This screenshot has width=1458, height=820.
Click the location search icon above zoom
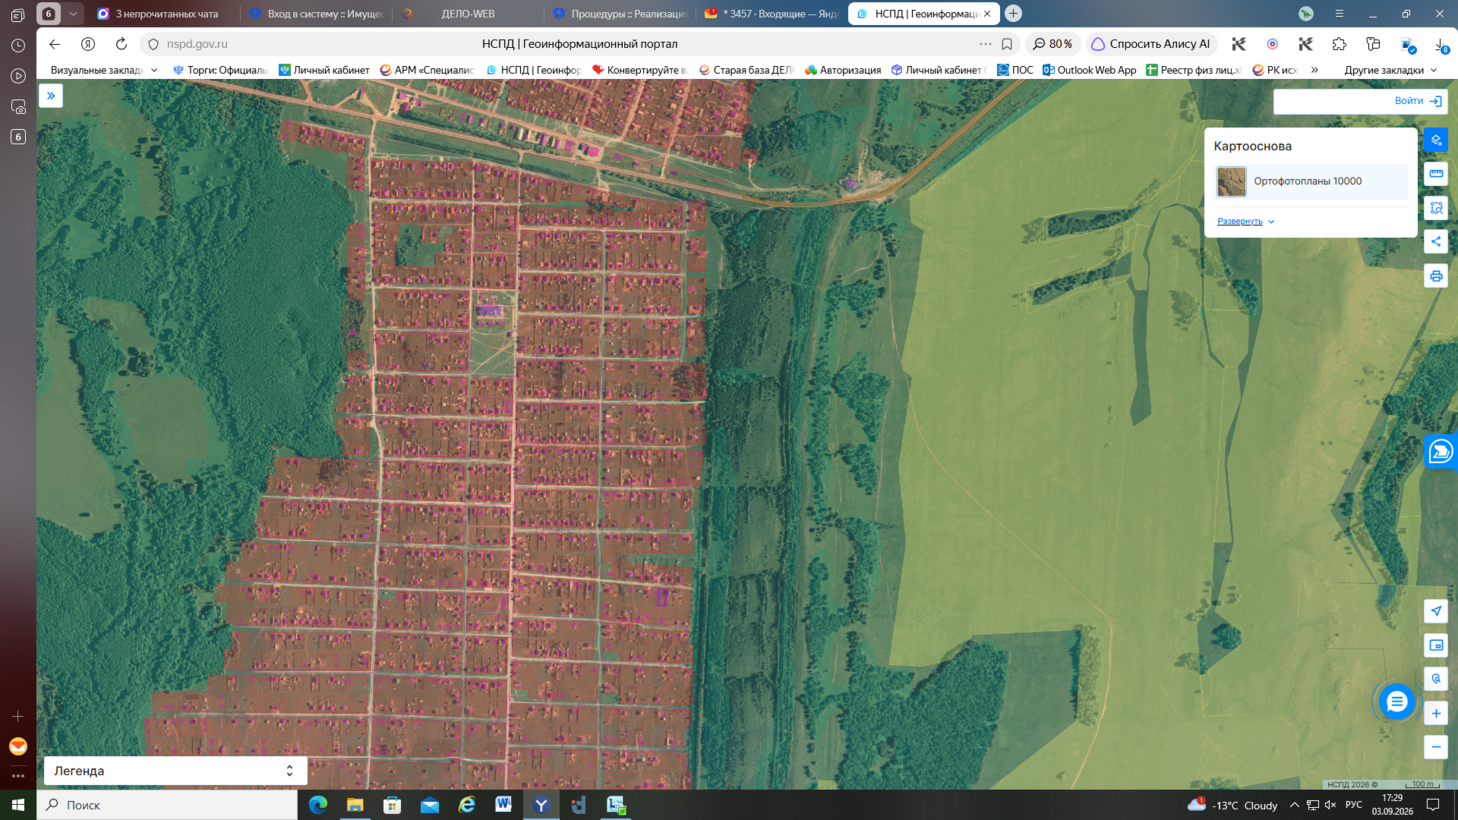pyautogui.click(x=1436, y=679)
